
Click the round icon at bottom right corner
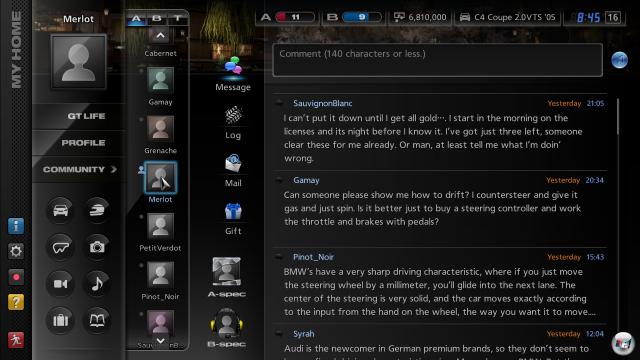pyautogui.click(x=623, y=343)
